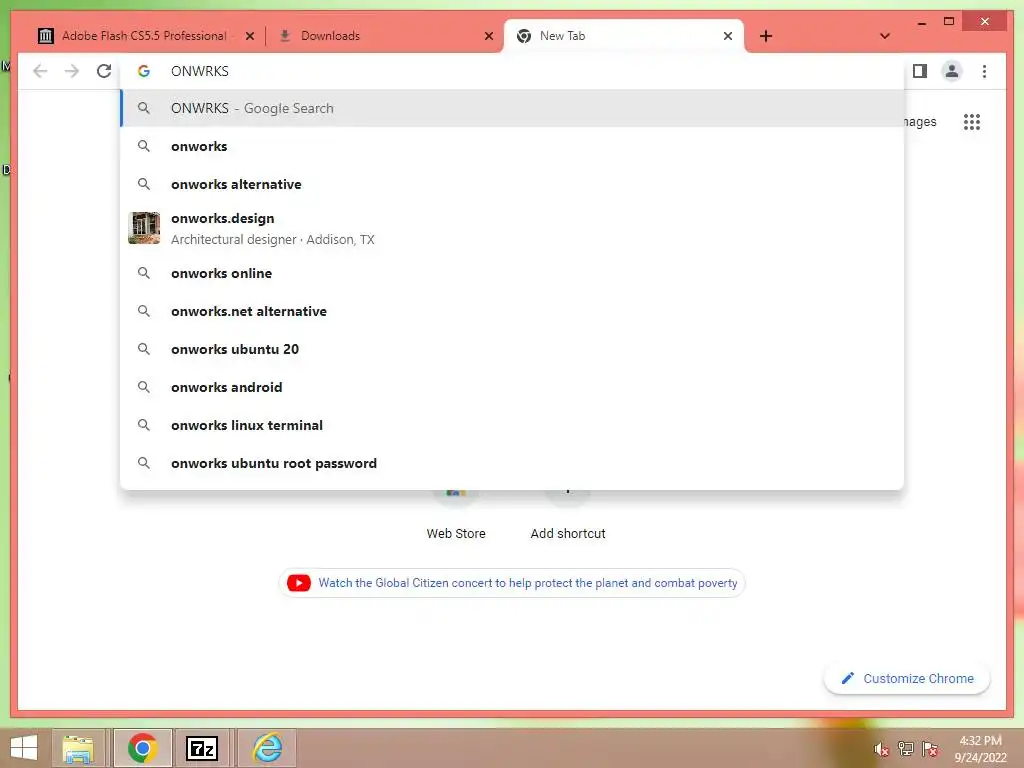Choose 'onworks.net alternative' suggestion

513,311
